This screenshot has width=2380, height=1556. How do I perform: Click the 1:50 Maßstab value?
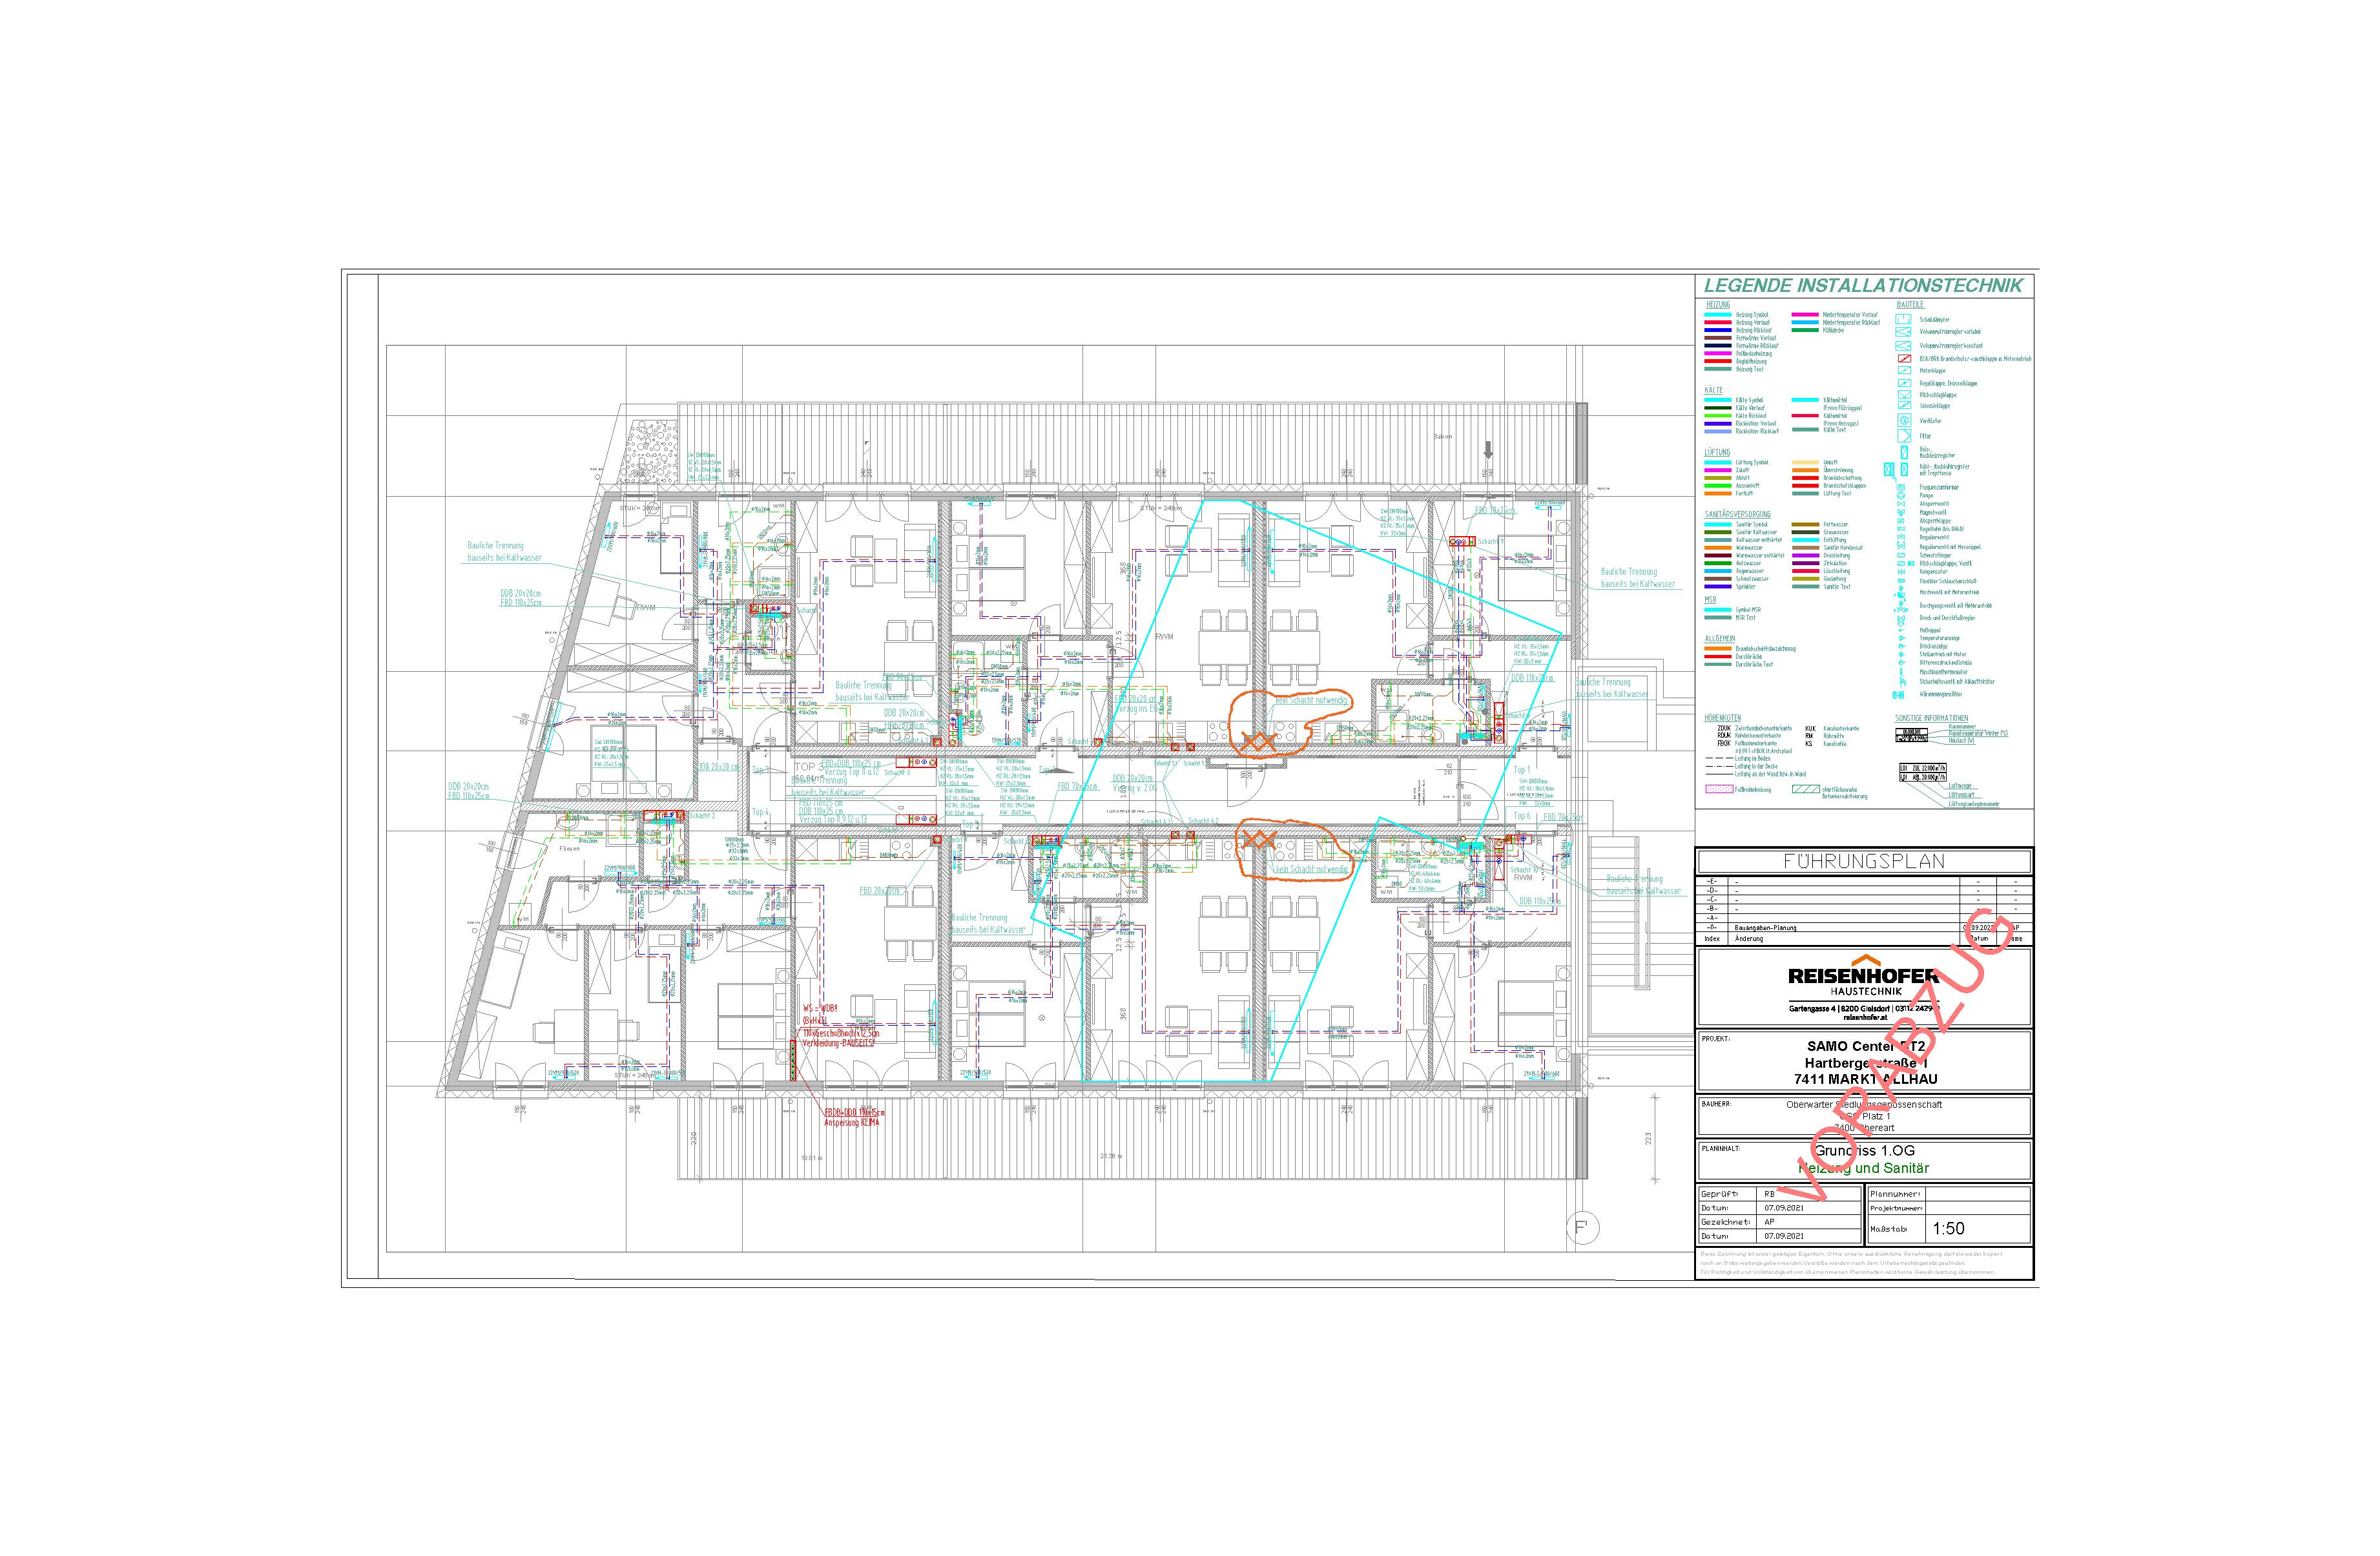(x=1948, y=1229)
